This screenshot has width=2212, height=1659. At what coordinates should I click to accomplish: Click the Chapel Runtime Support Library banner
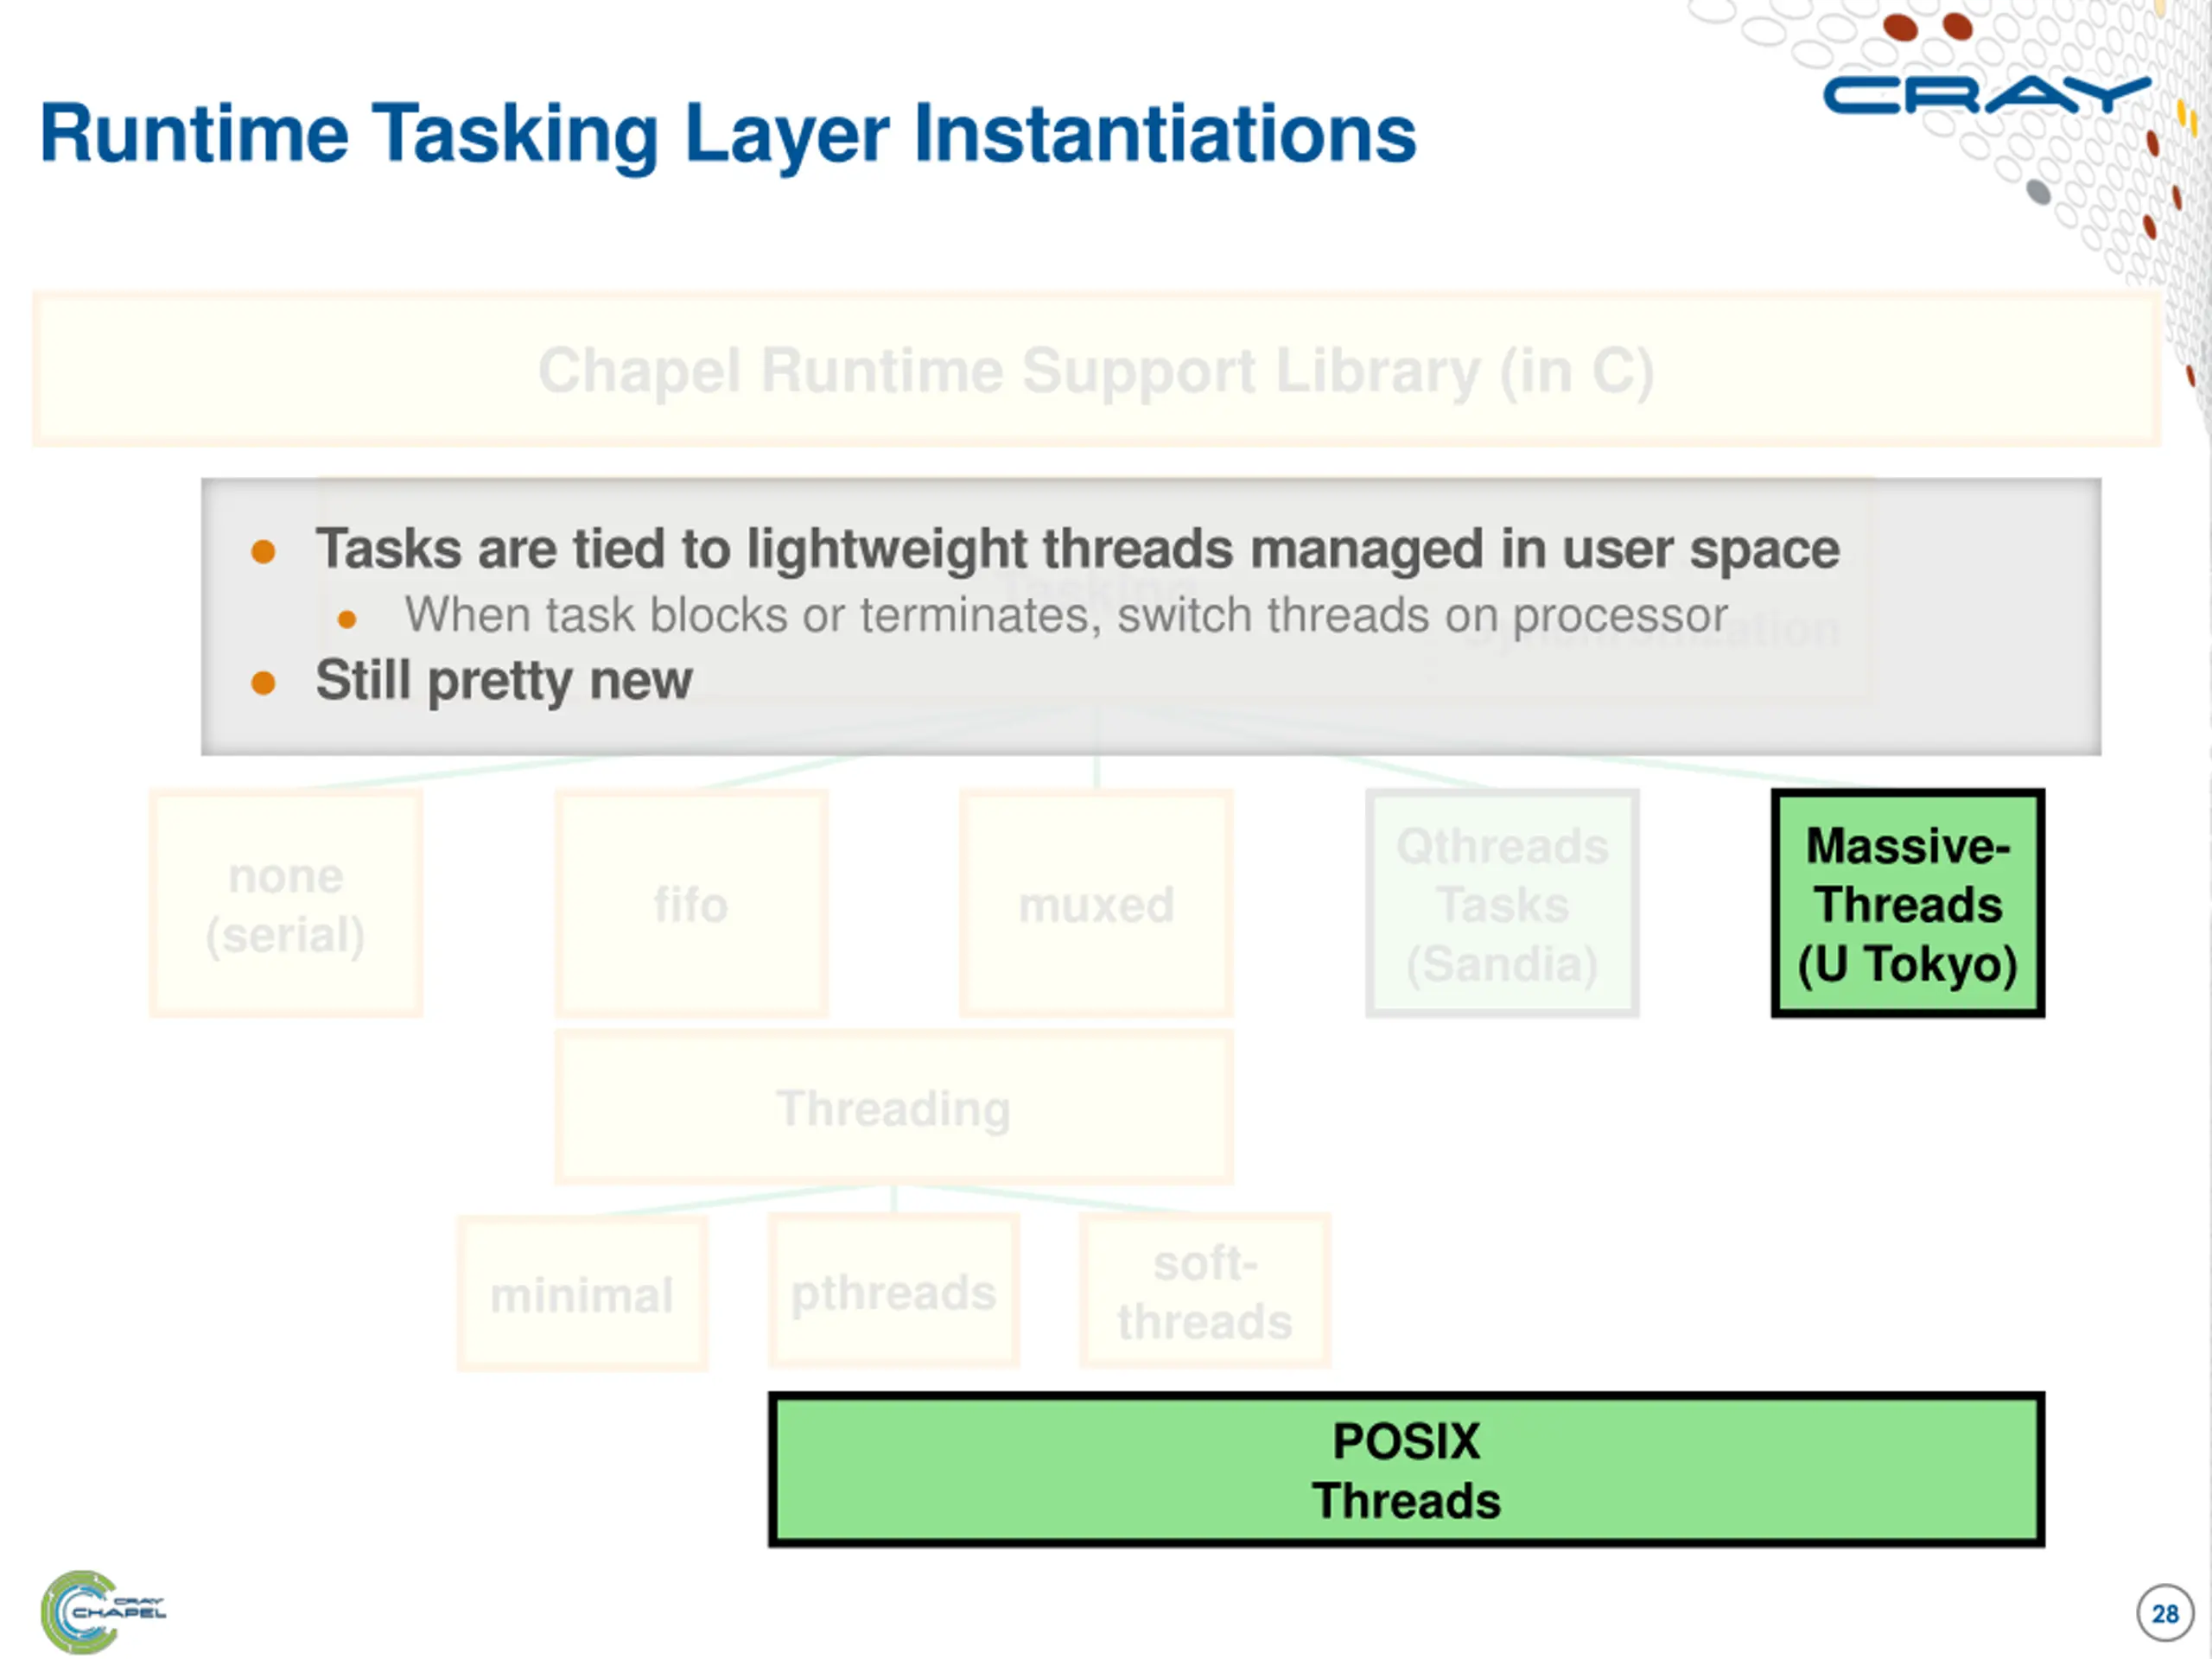(1096, 369)
